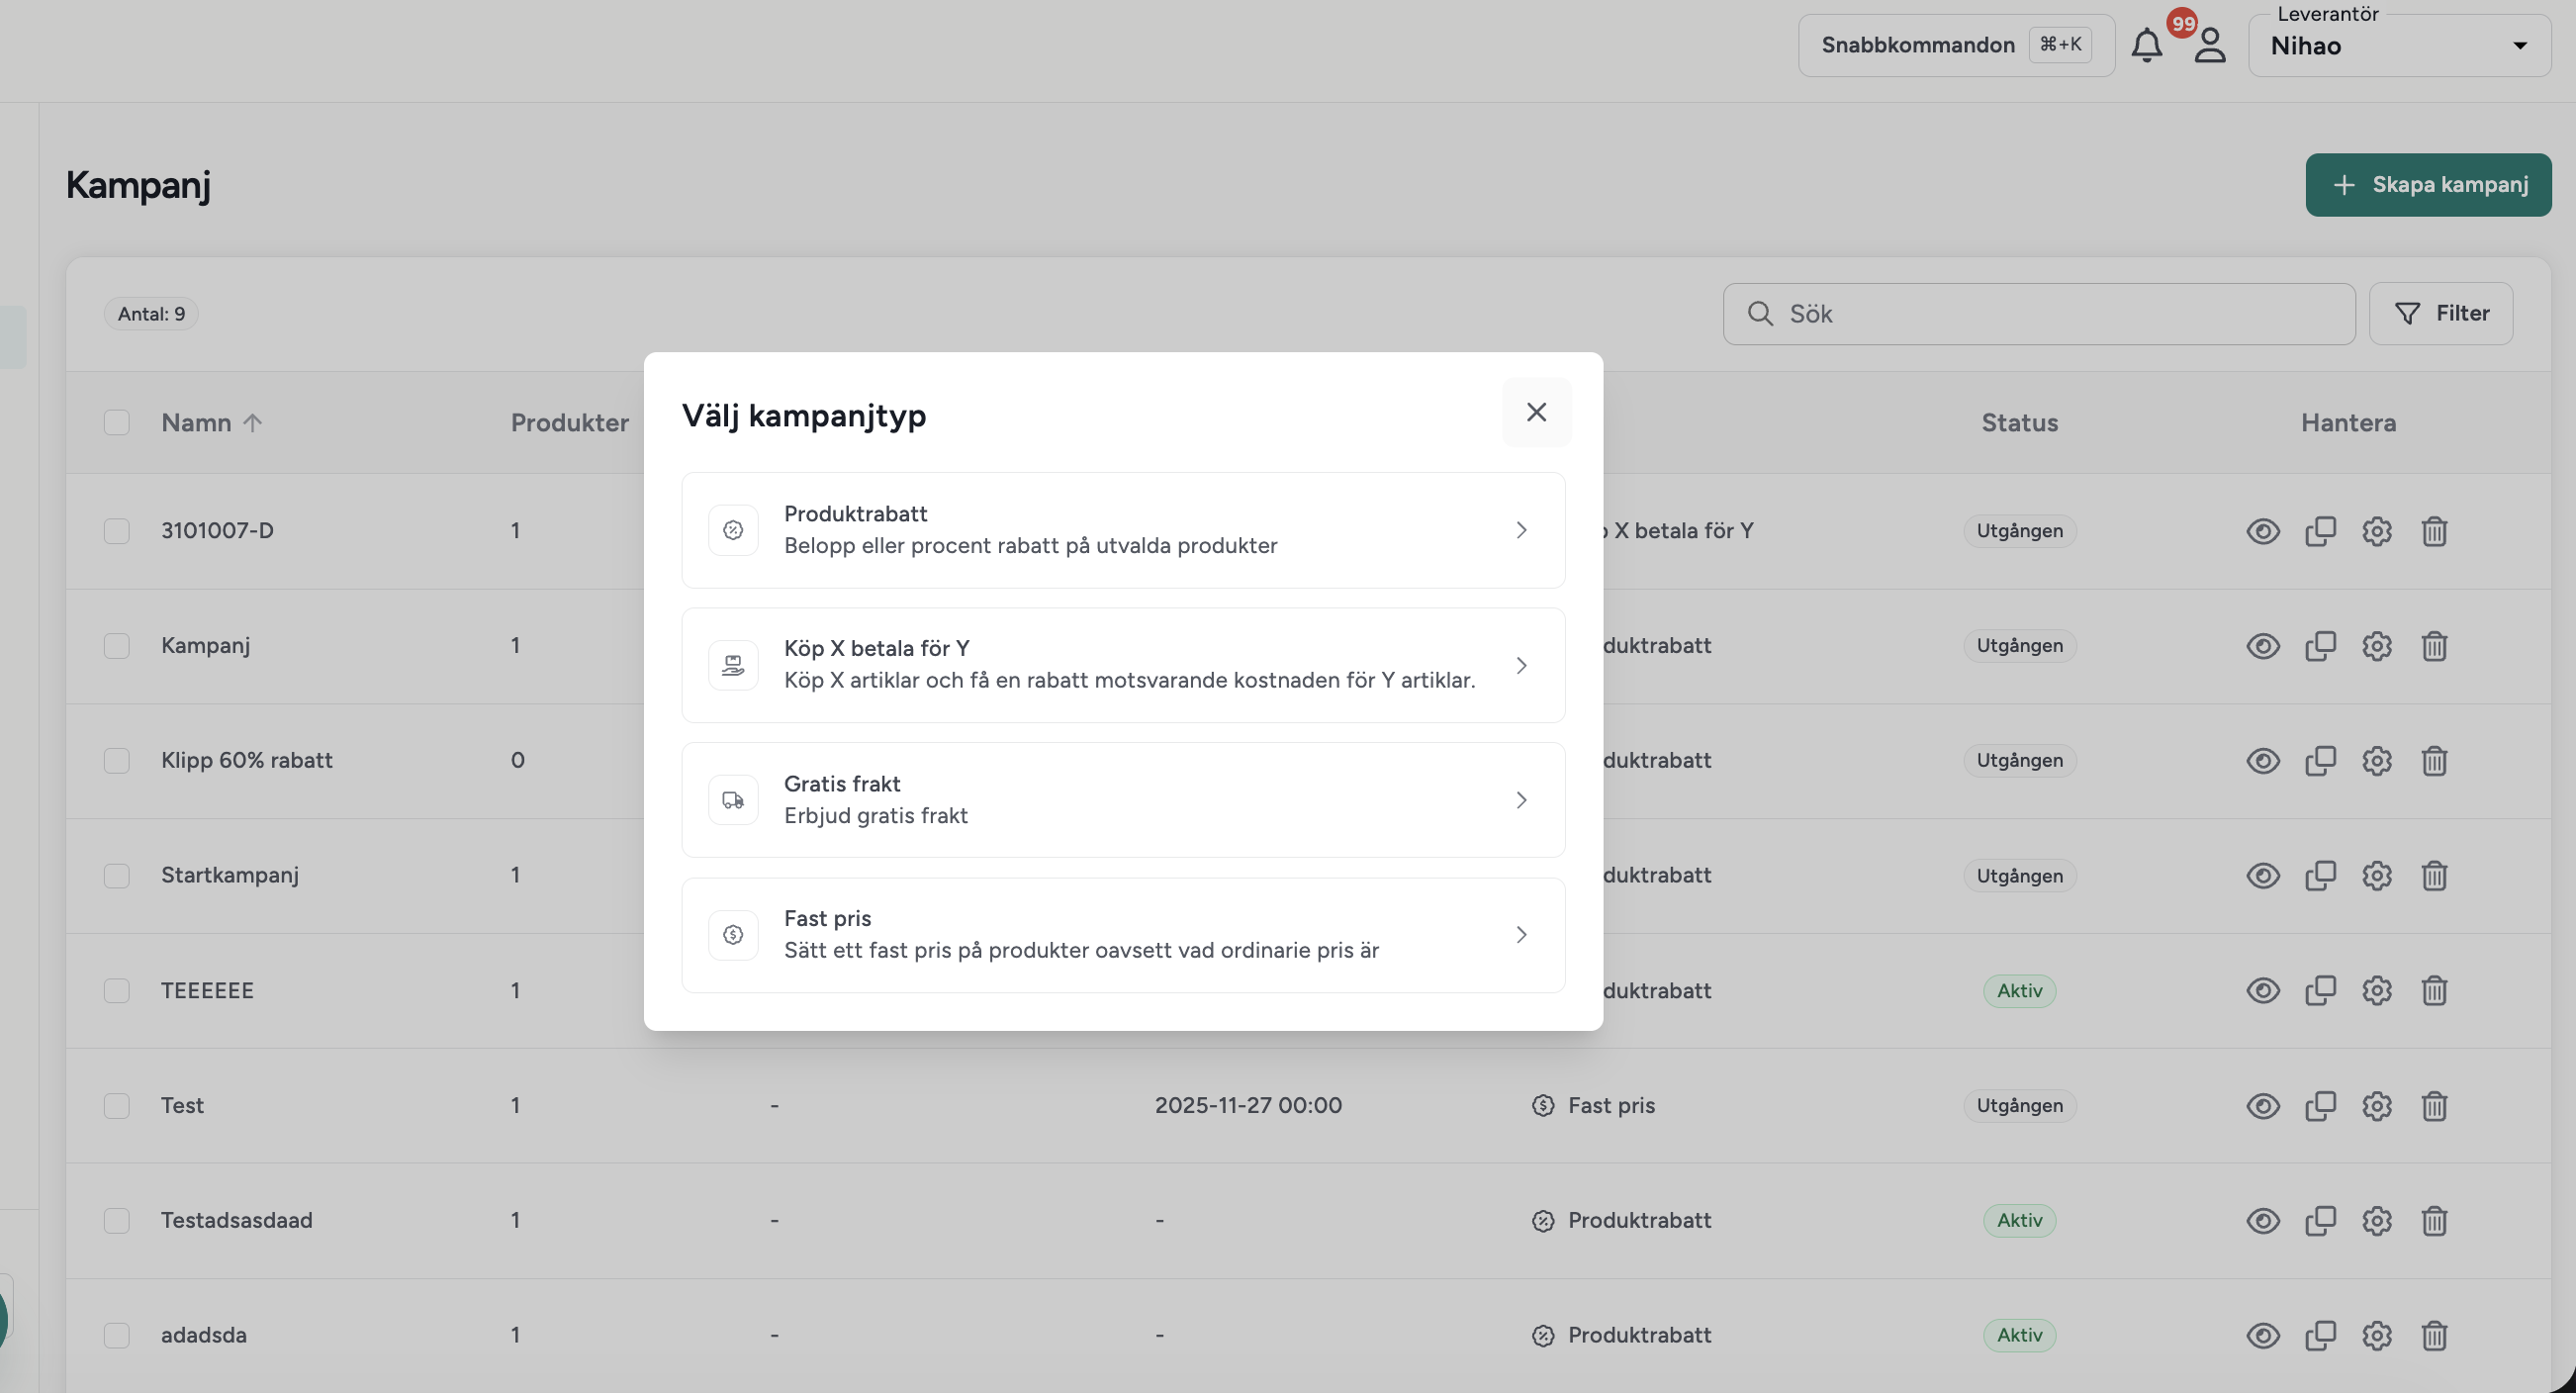The width and height of the screenshot is (2576, 1393).
Task: Click the copy icon in Kampanj row
Action: pos(2320,646)
